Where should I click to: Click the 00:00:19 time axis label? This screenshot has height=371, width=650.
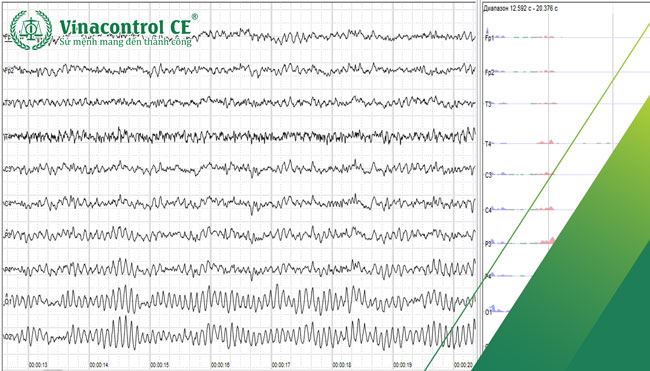point(403,365)
